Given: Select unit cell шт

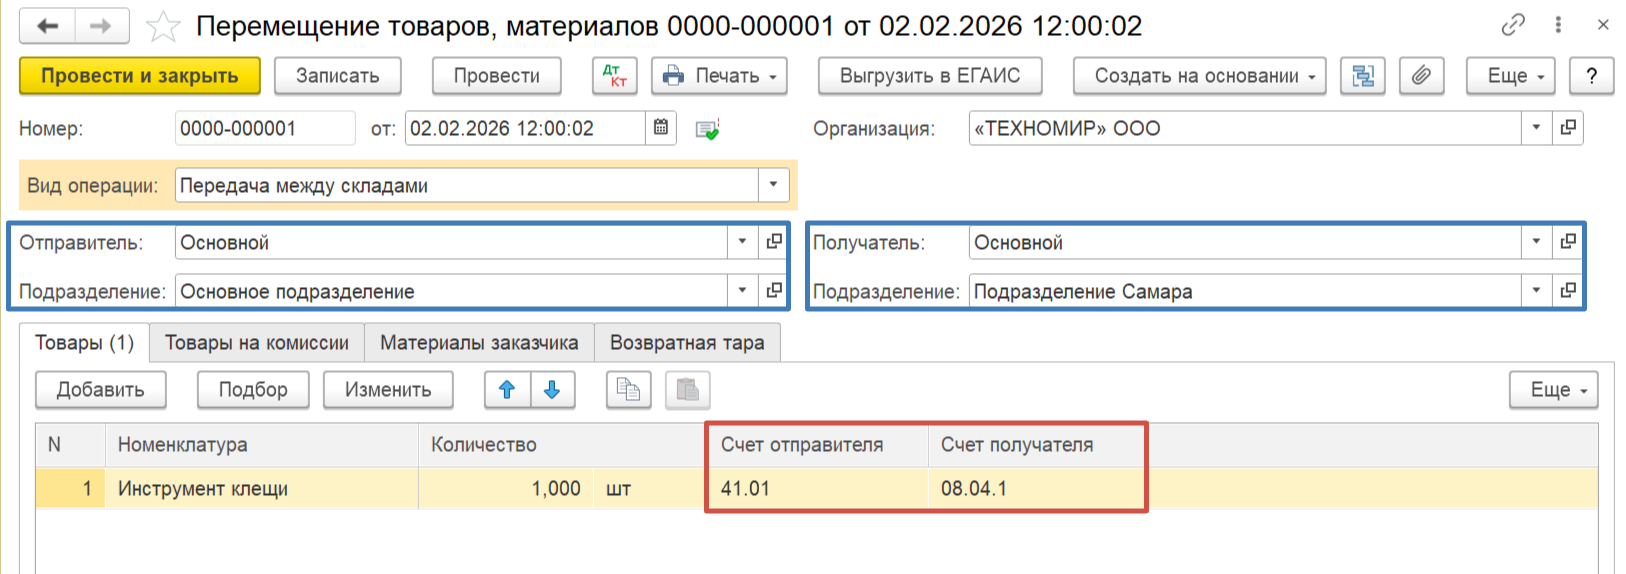Looking at the screenshot, I should coord(651,489).
